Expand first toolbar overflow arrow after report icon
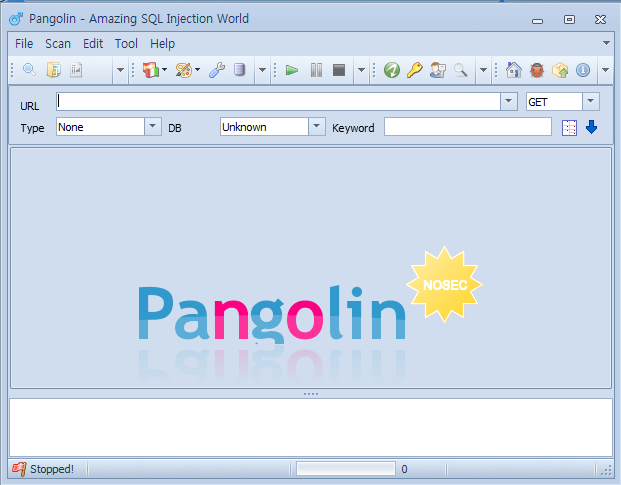This screenshot has height=485, width=621. click(x=120, y=70)
